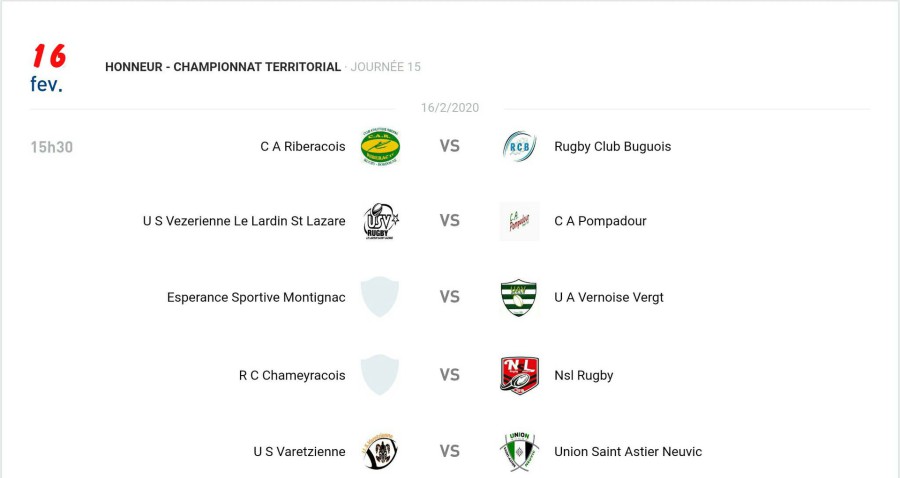Screen dimensions: 900x478
Task: Select the C A Pompadour team name
Action: pos(600,222)
